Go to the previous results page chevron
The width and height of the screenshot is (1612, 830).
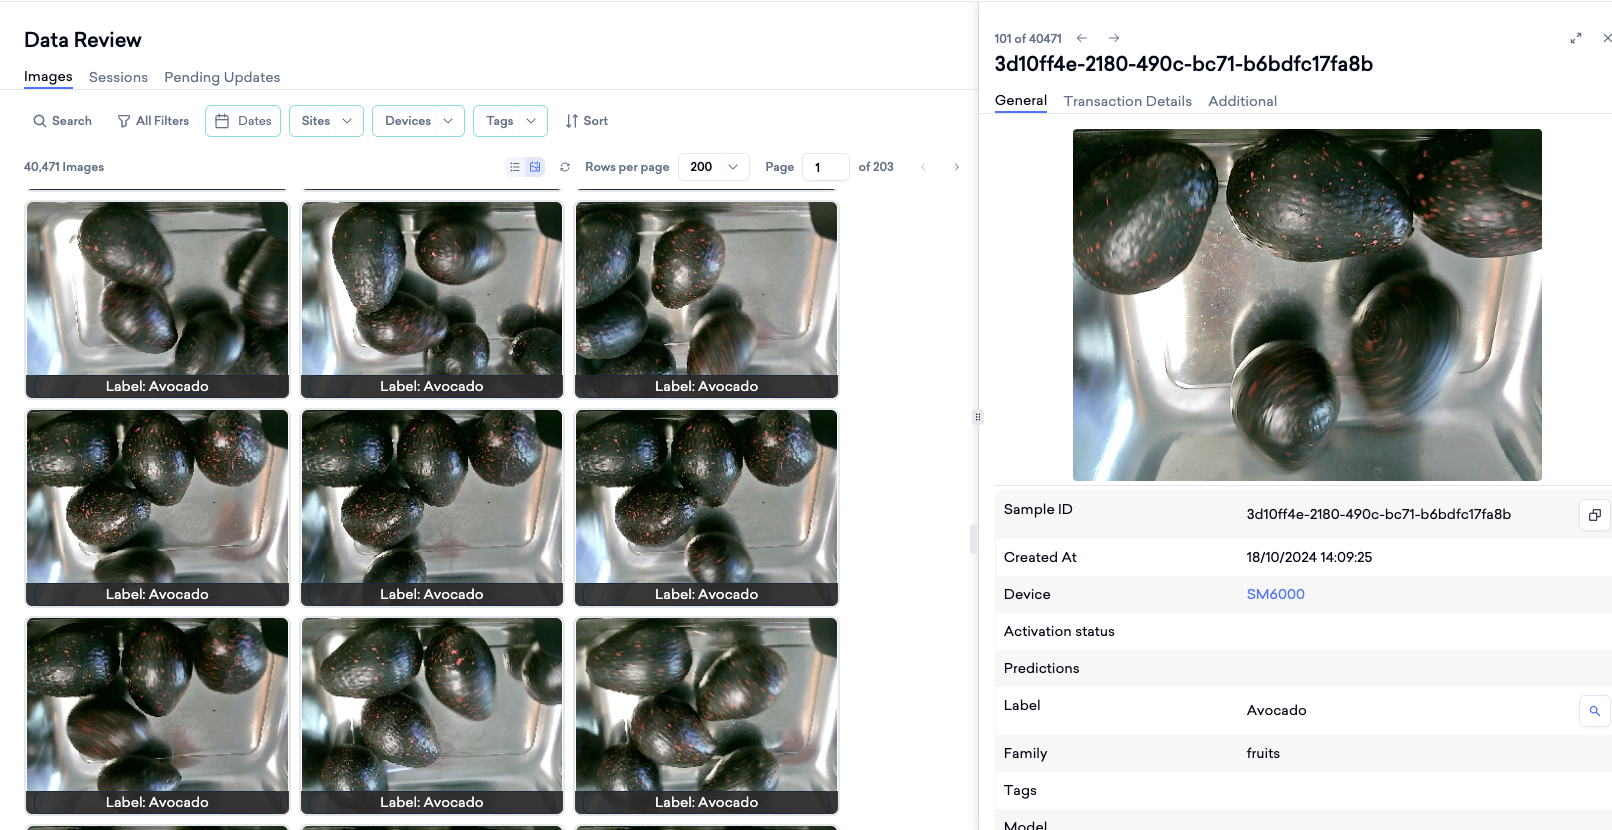tap(923, 167)
